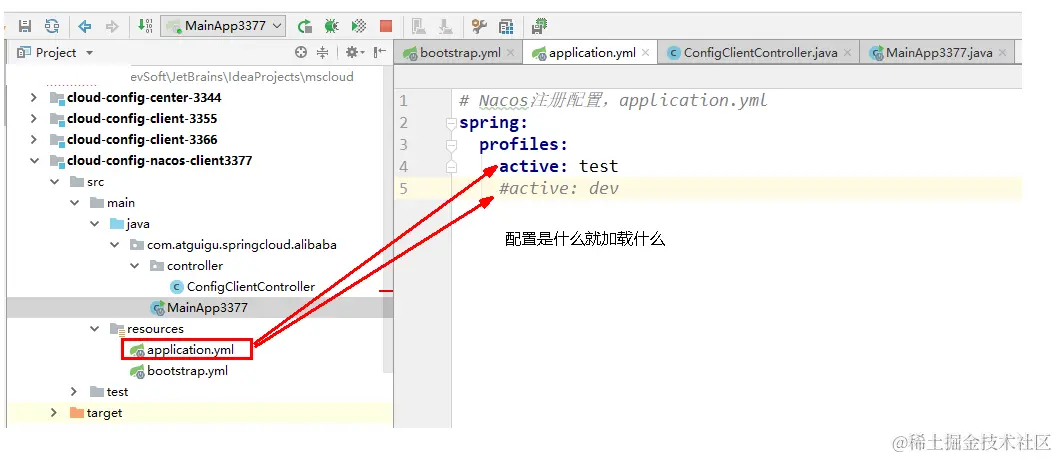Viewport: 1058px width, 459px height.
Task: Select ConfigClientController class in tree
Action: pos(251,287)
